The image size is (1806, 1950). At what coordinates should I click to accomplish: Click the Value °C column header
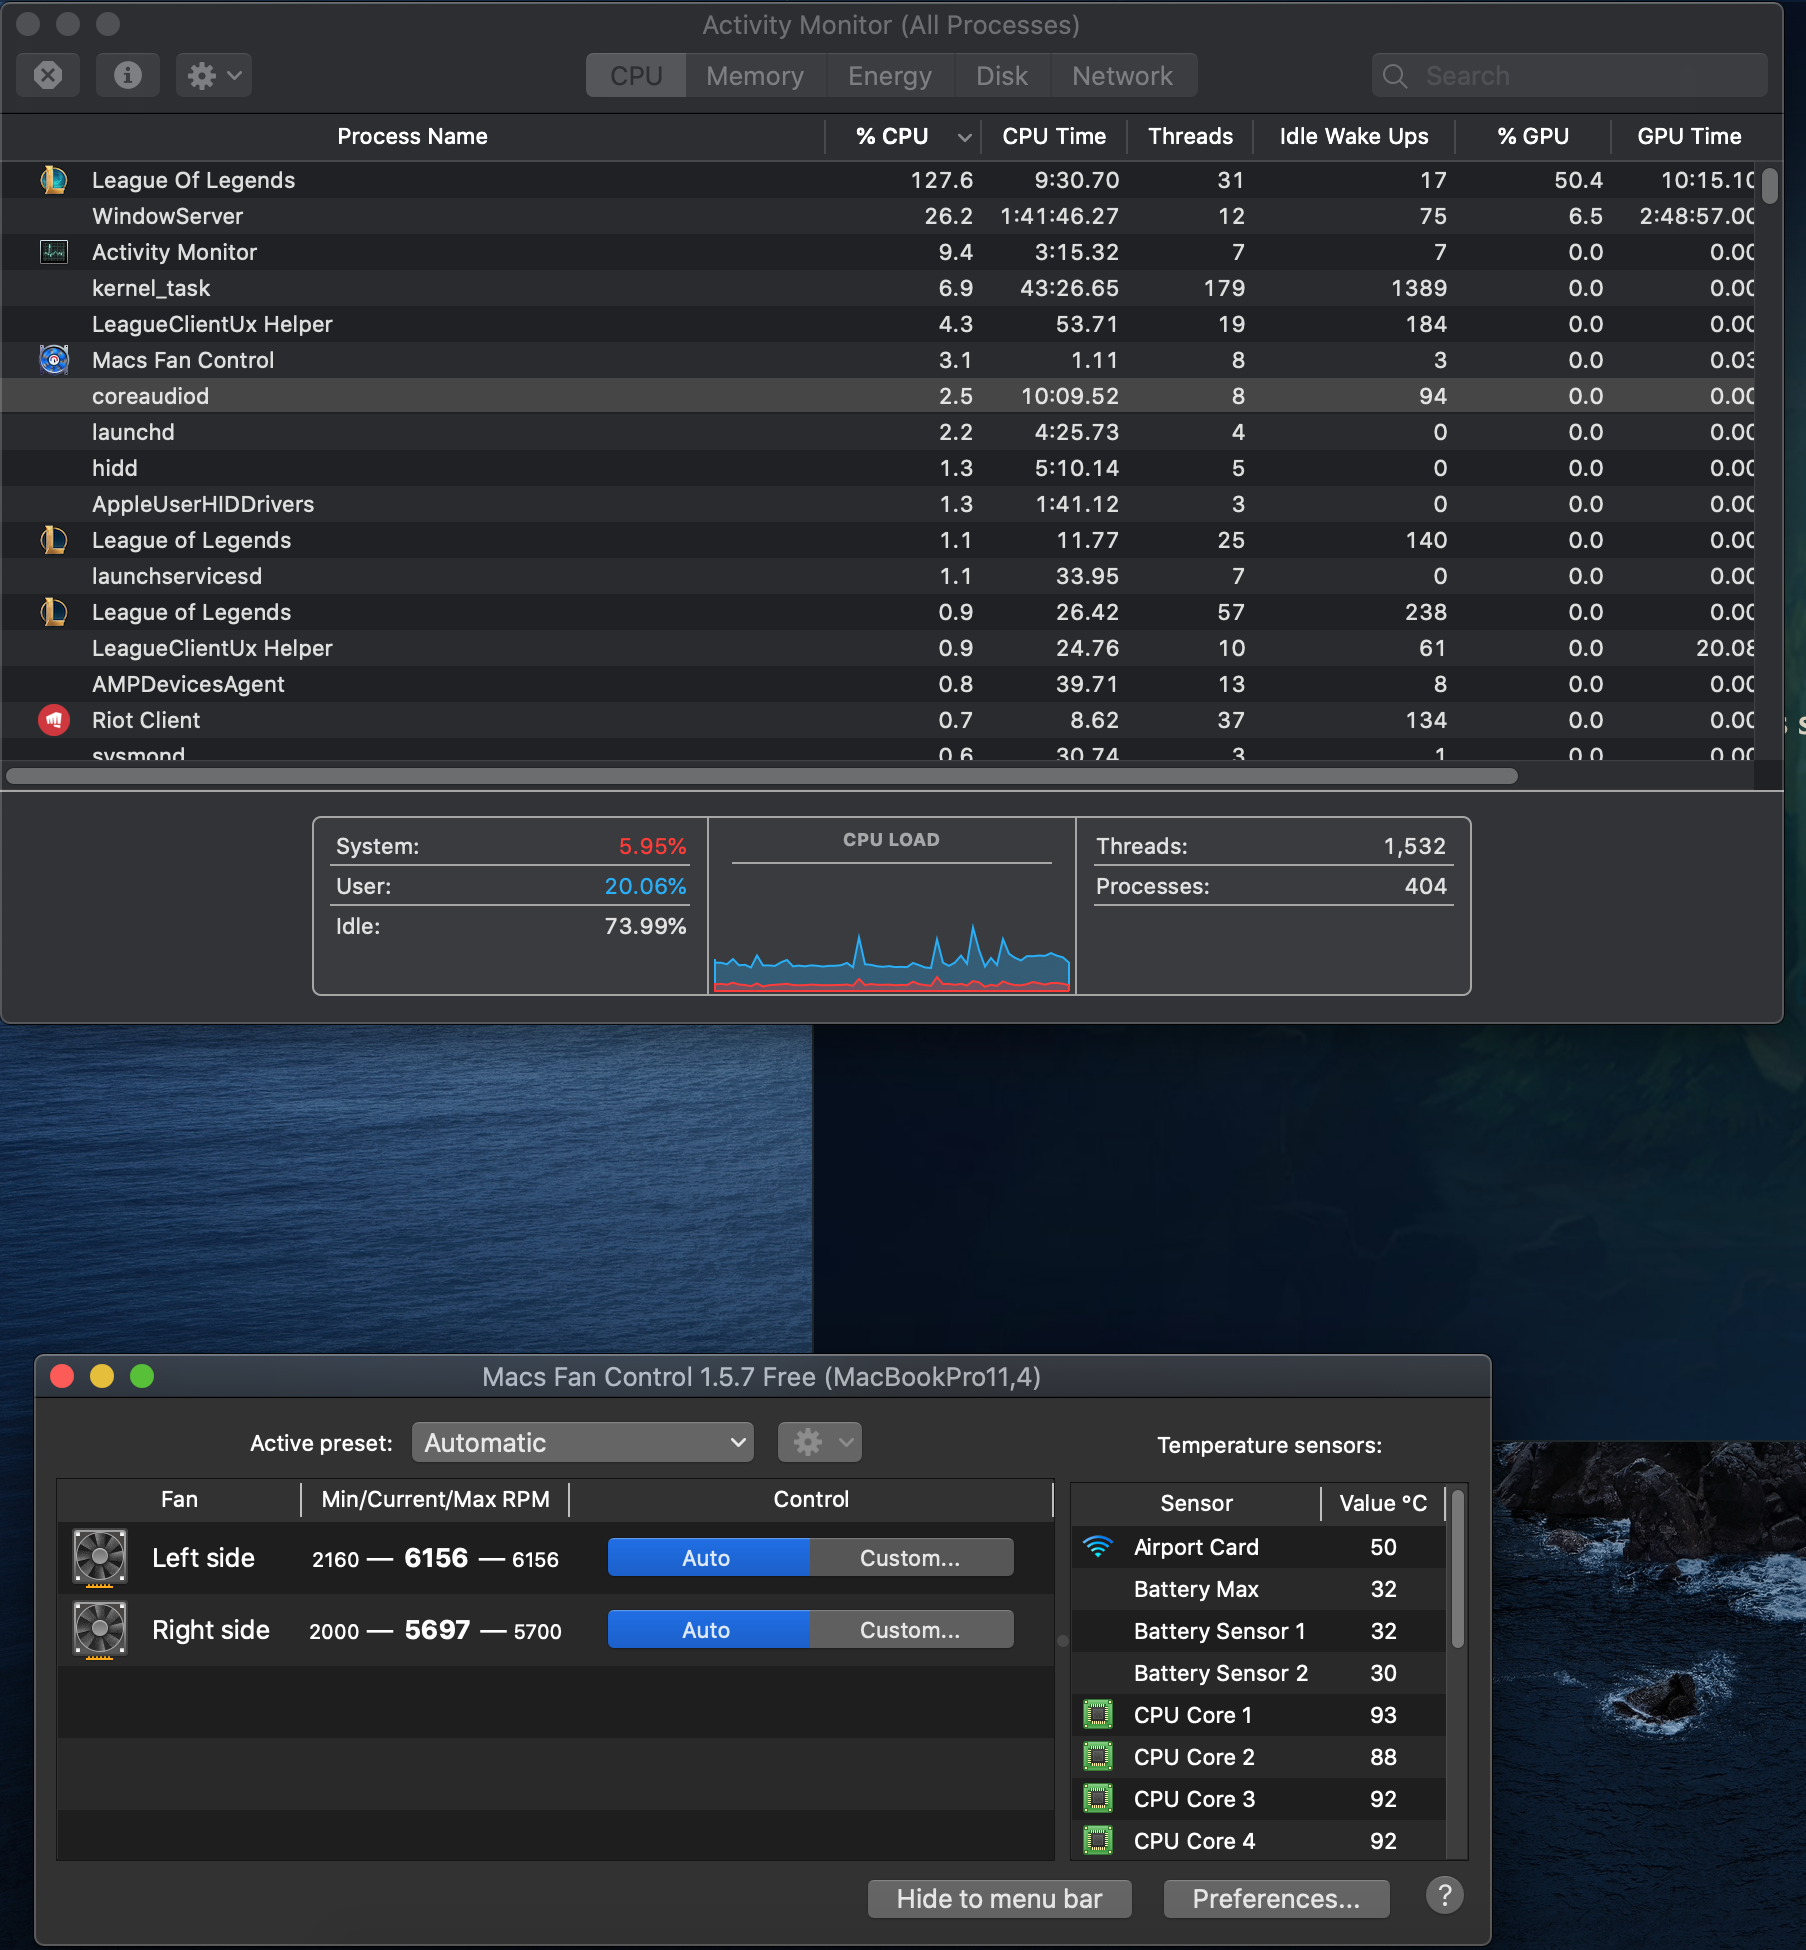tap(1383, 1503)
